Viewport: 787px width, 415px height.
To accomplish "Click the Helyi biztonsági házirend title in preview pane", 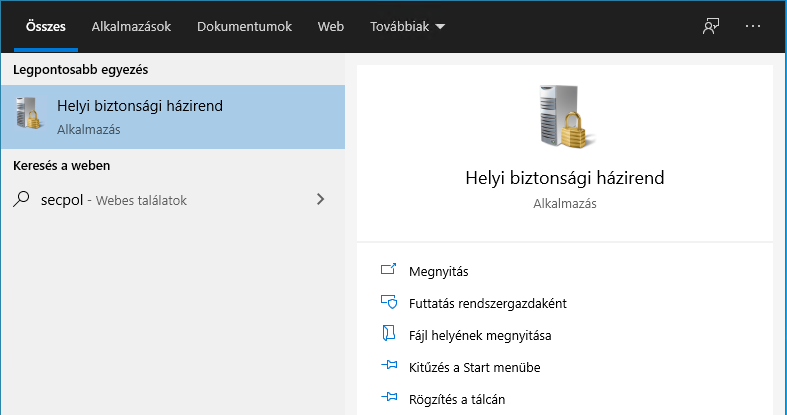I will pos(565,178).
